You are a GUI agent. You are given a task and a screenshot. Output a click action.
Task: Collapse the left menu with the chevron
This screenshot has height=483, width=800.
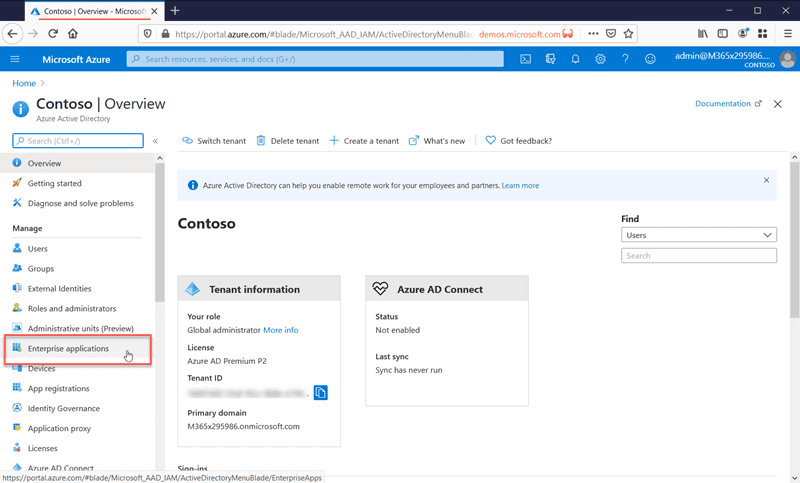click(x=155, y=141)
